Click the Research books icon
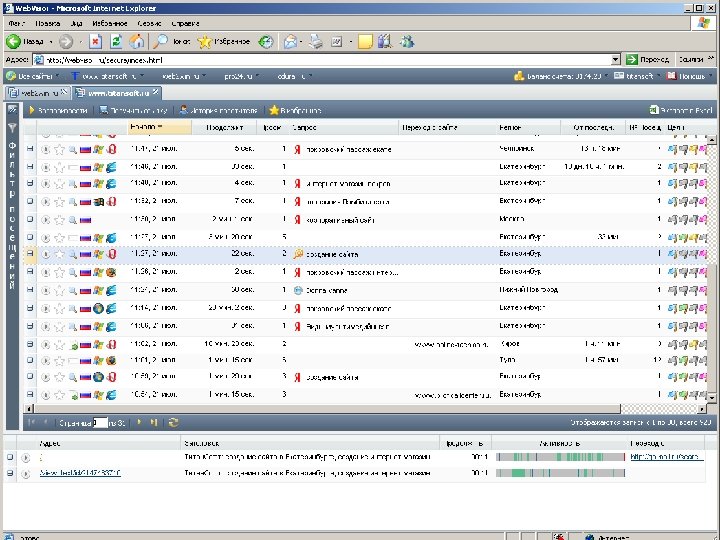Image resolution: width=720 pixels, height=540 pixels. (x=385, y=42)
